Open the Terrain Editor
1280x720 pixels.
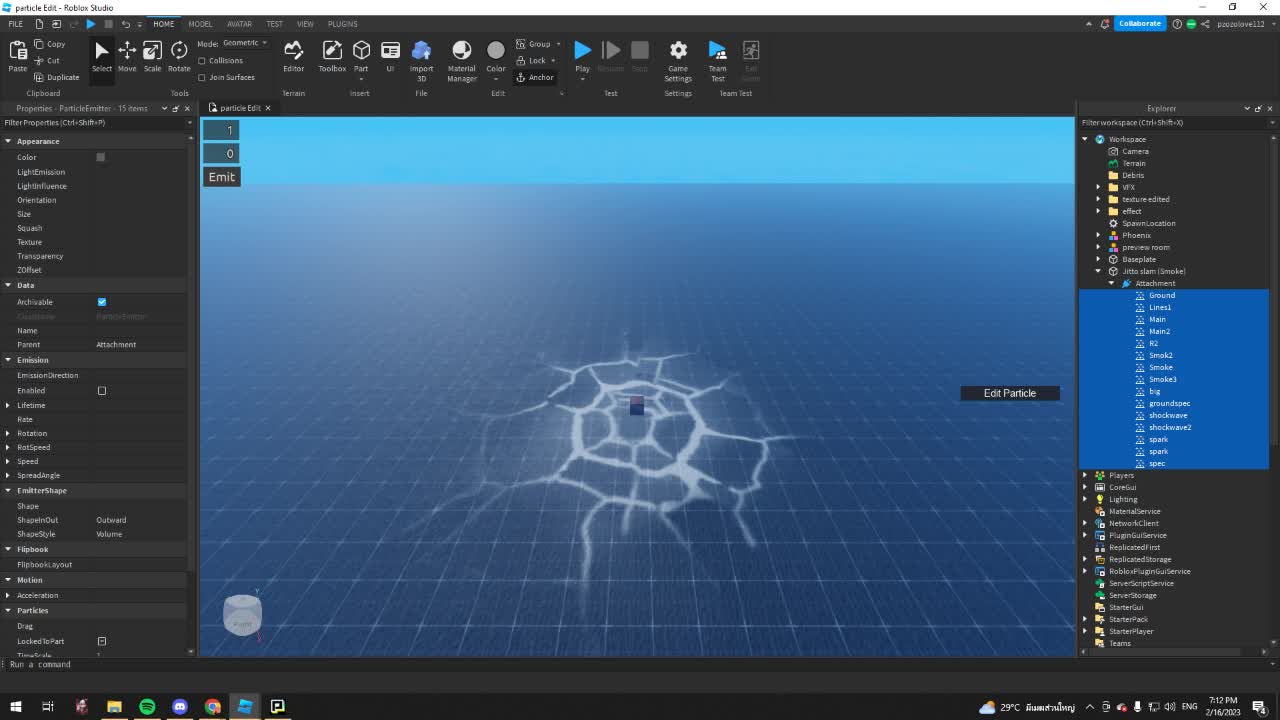click(x=293, y=56)
